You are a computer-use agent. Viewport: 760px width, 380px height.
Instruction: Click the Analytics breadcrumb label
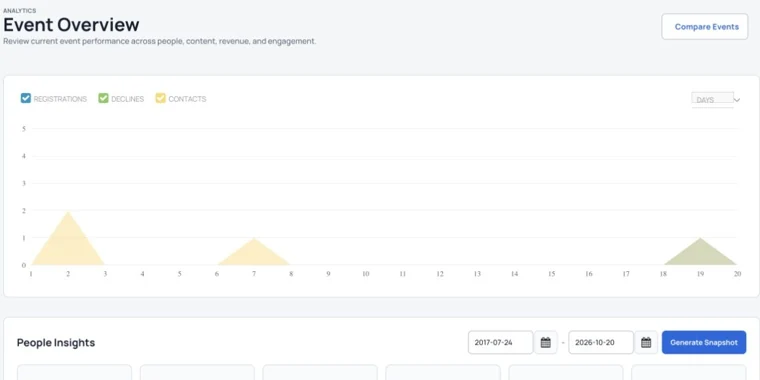point(19,11)
